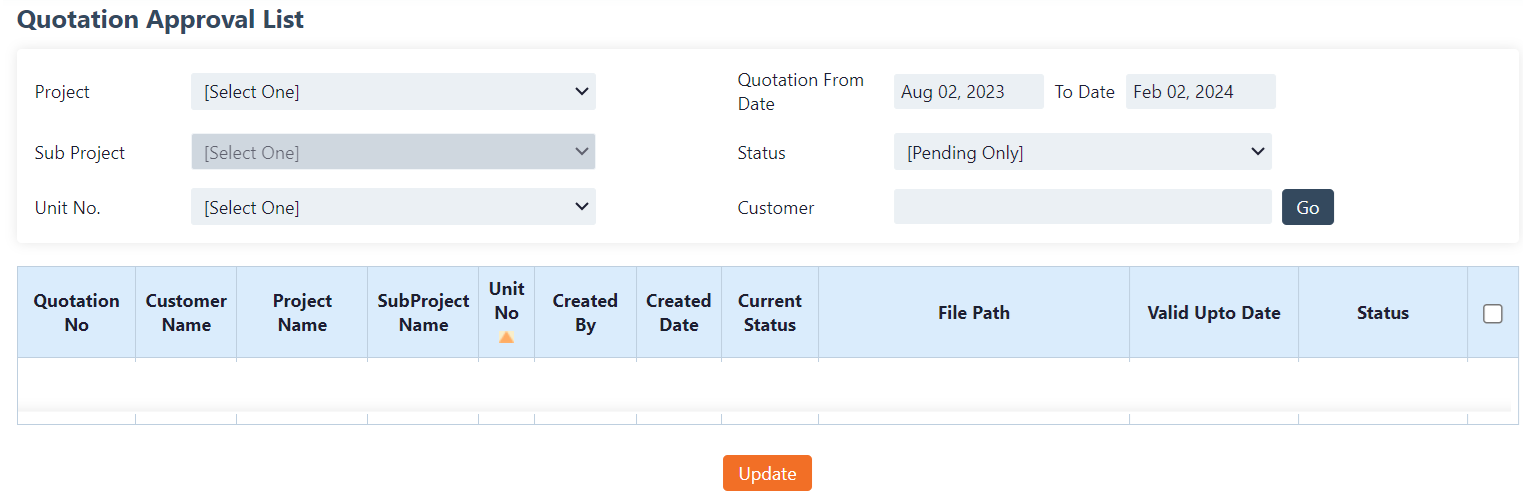Sort by Created Date column header
The width and height of the screenshot is (1523, 499).
pyautogui.click(x=678, y=313)
